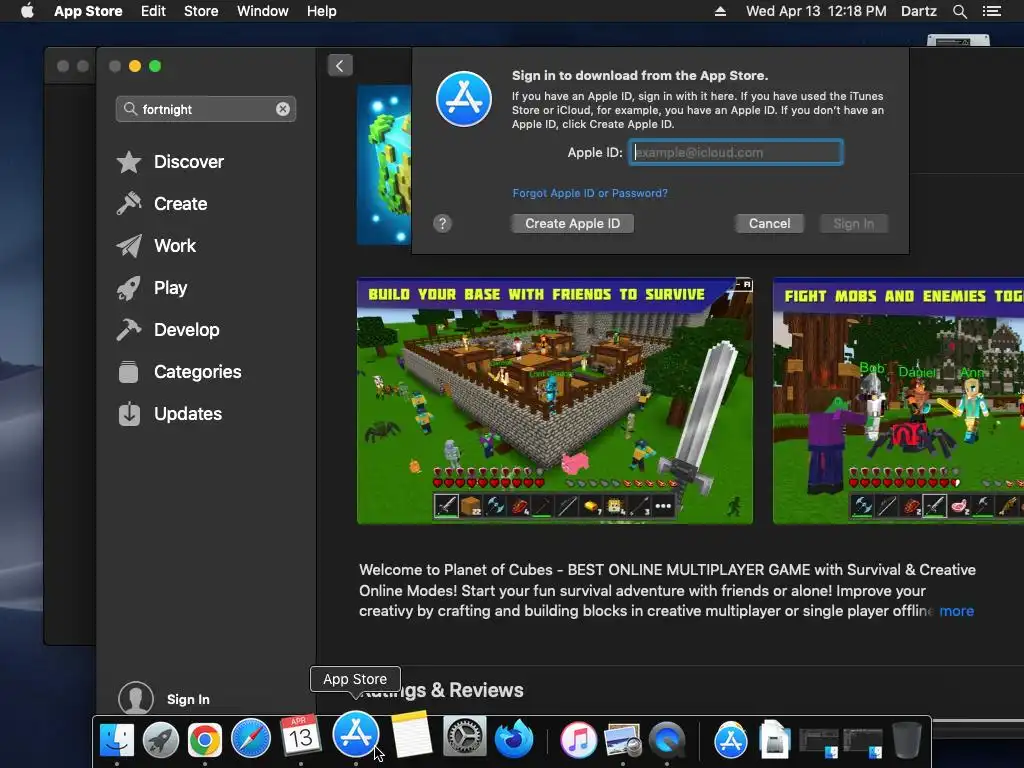Screen dimensions: 1024x768
Task: Click the Dartz user name in menu bar
Action: point(918,11)
